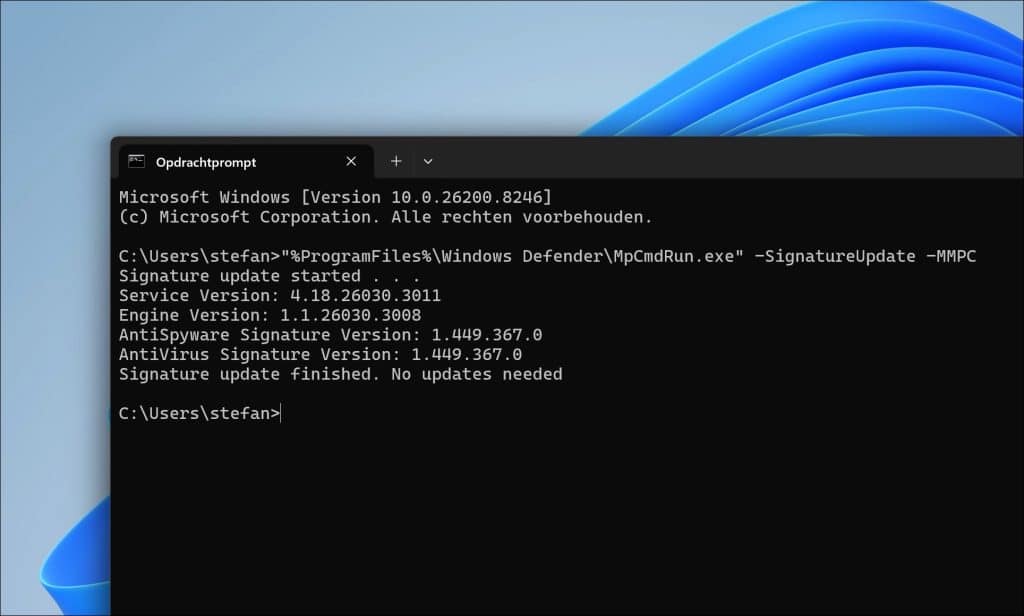Viewport: 1024px width, 616px height.
Task: Click the Microsoft Windows version line
Action: pyautogui.click(x=336, y=197)
